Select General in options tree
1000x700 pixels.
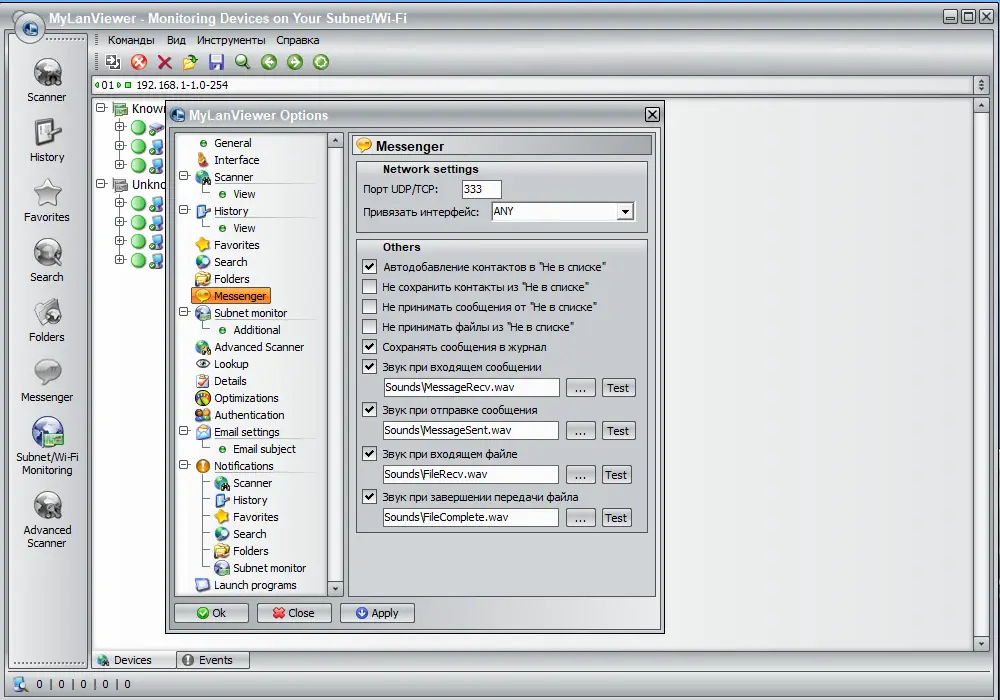tap(232, 143)
